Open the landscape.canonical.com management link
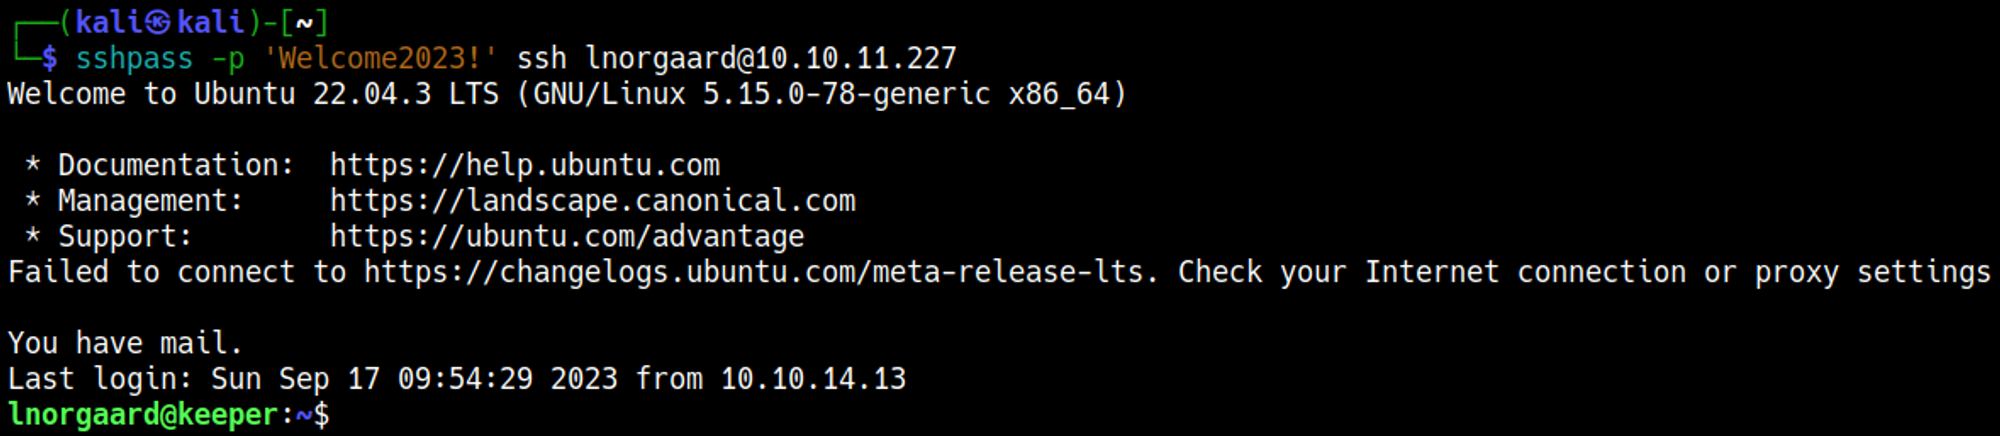Image resolution: width=2000 pixels, height=436 pixels. (x=592, y=201)
